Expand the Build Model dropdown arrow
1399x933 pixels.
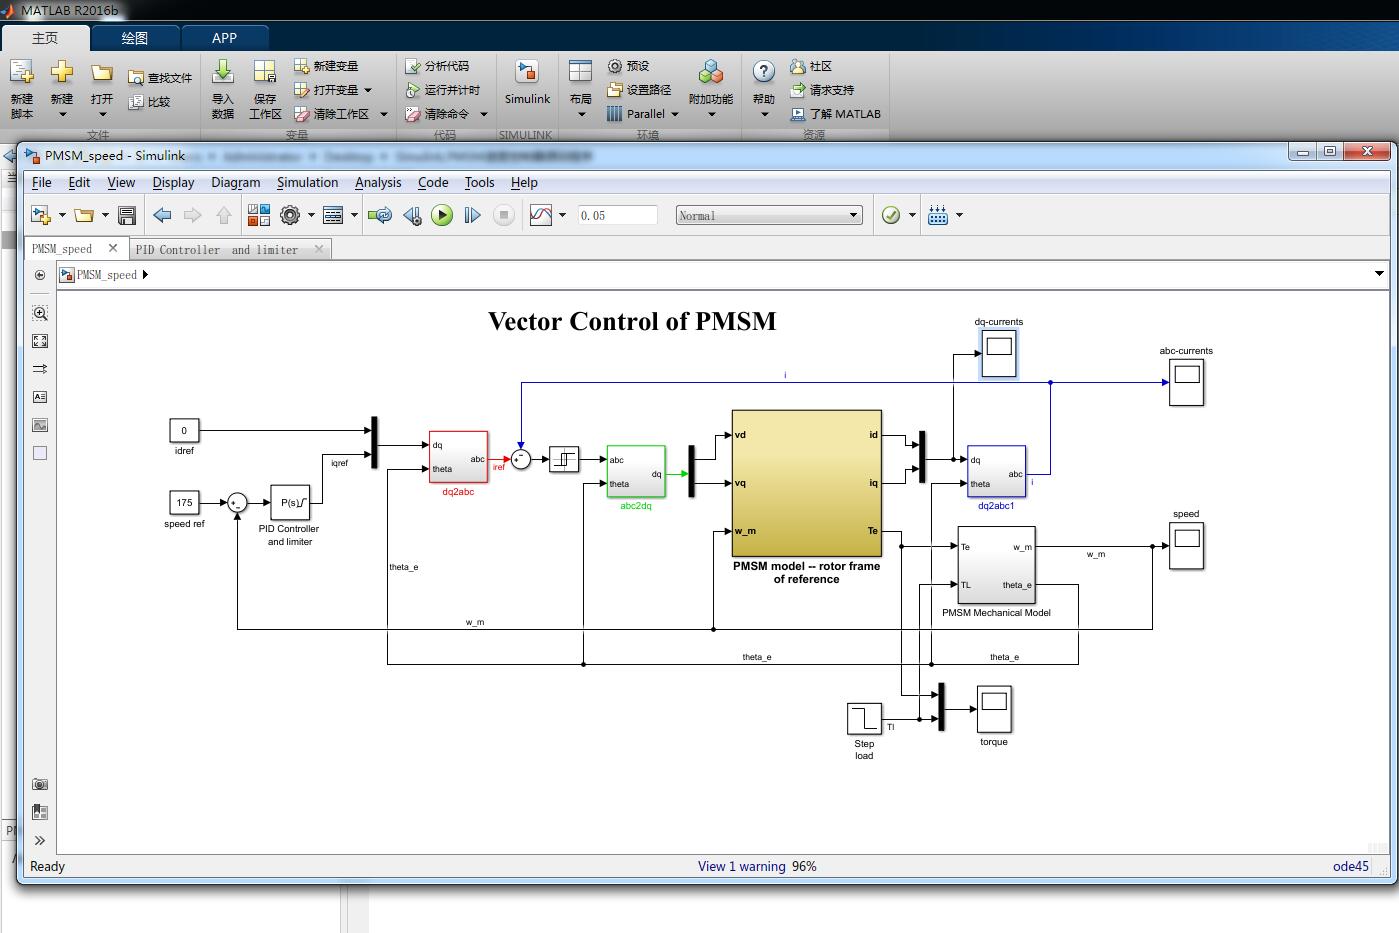959,215
